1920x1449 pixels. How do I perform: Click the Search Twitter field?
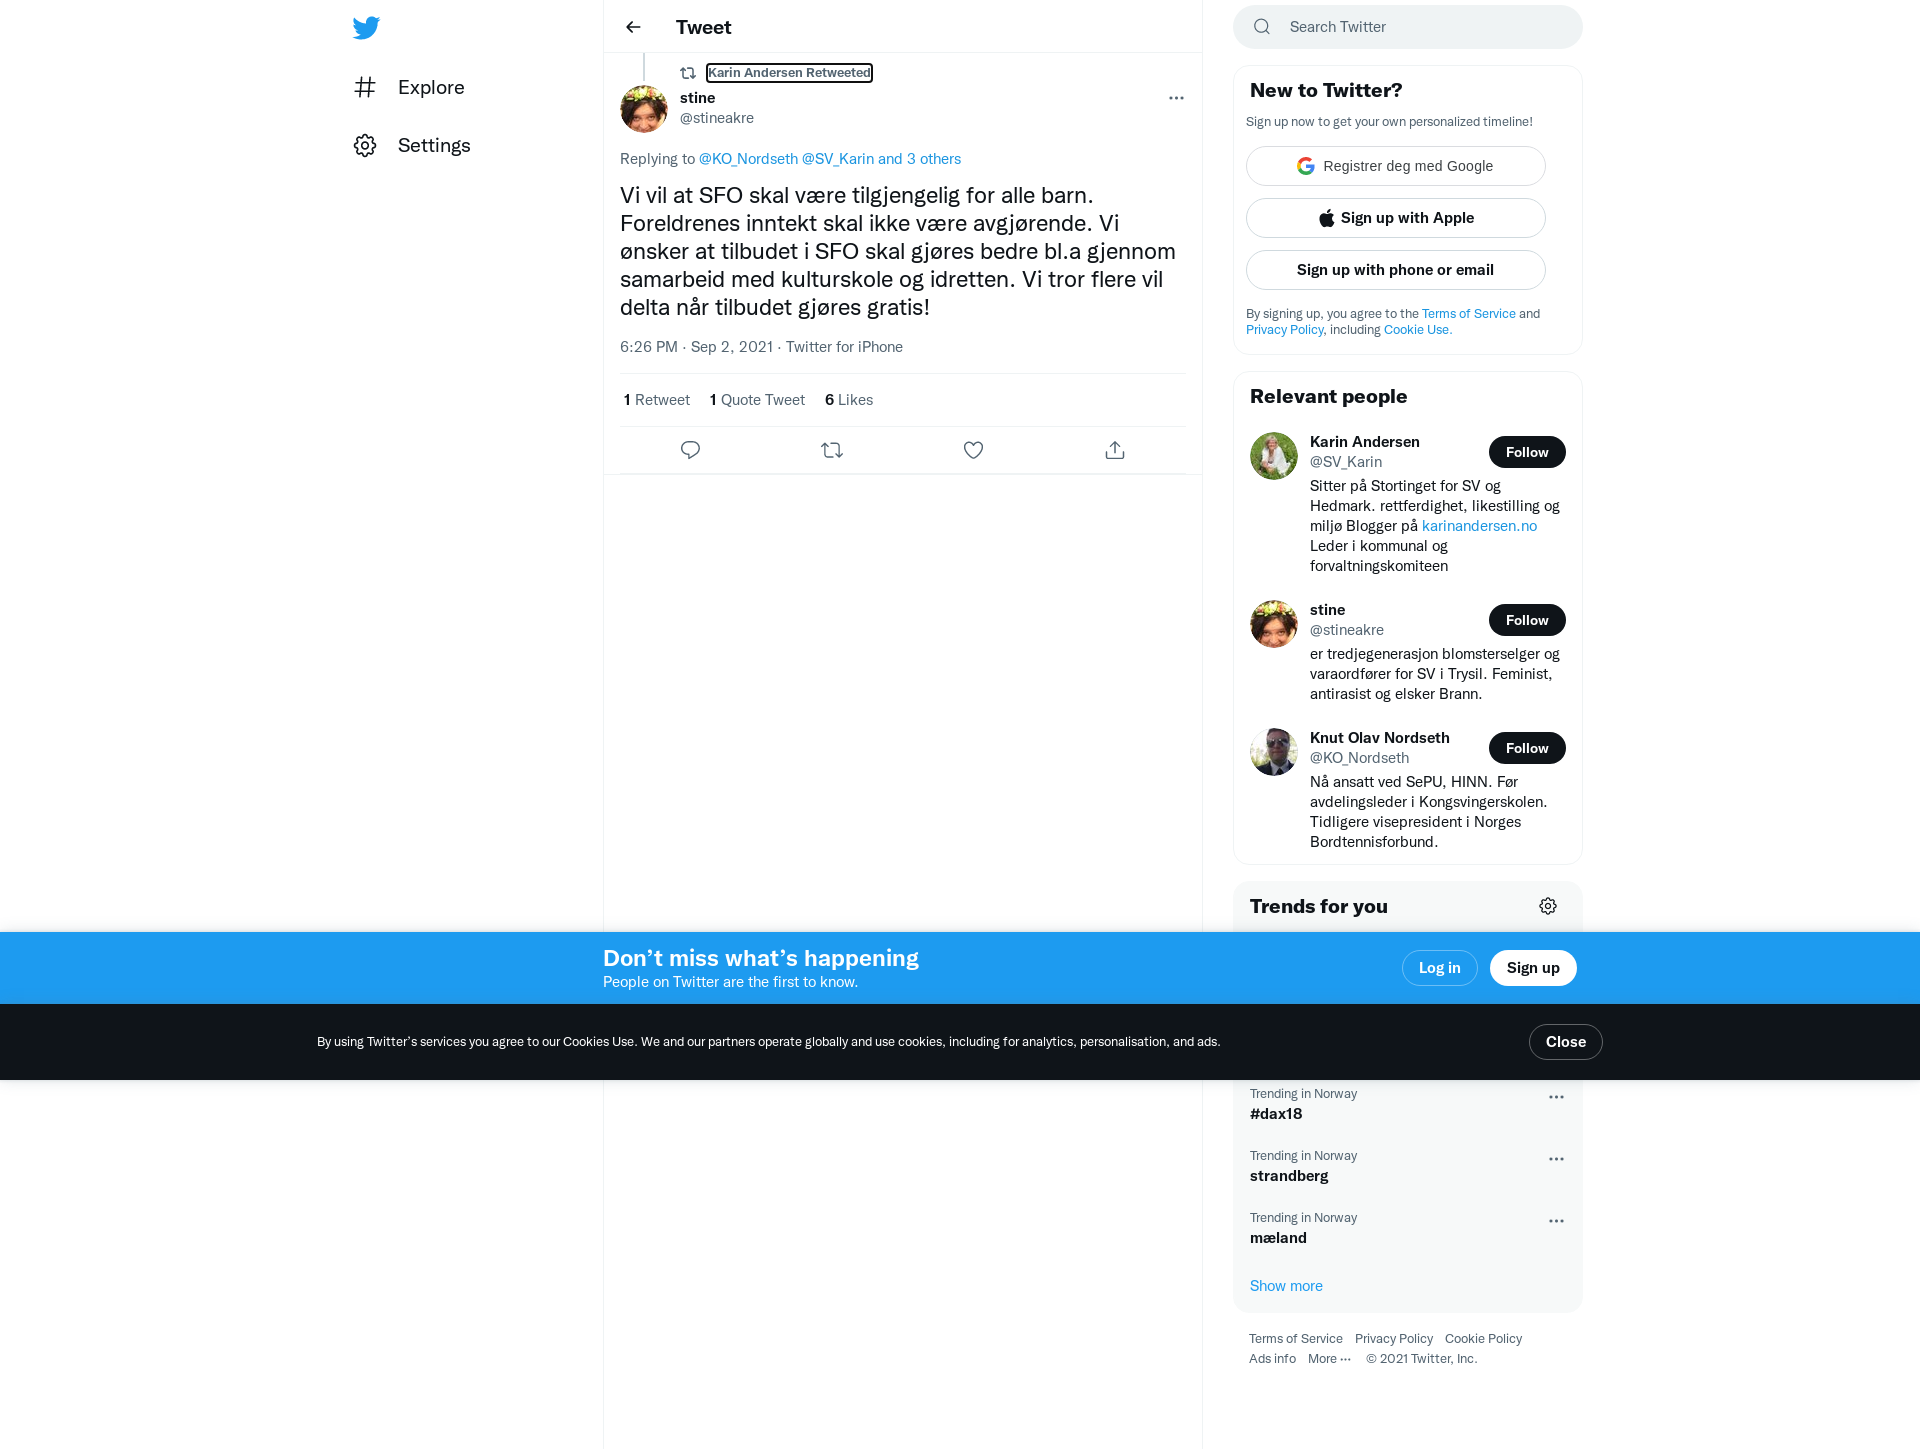tap(1407, 27)
